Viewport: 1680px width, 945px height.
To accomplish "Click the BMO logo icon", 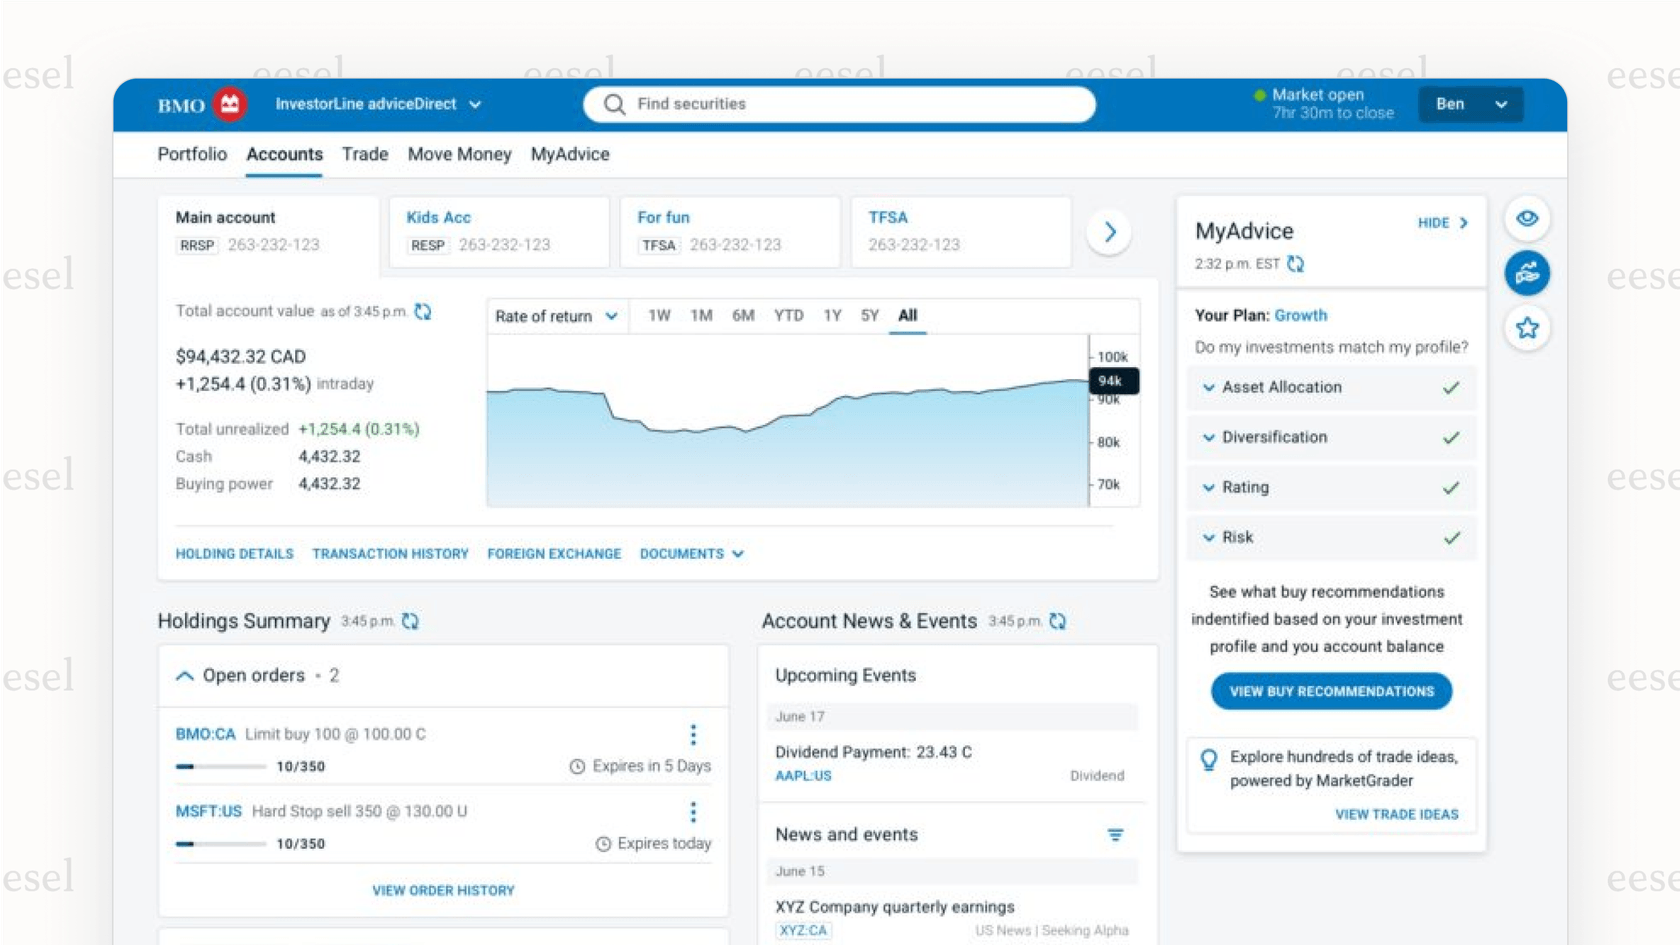I will point(230,104).
